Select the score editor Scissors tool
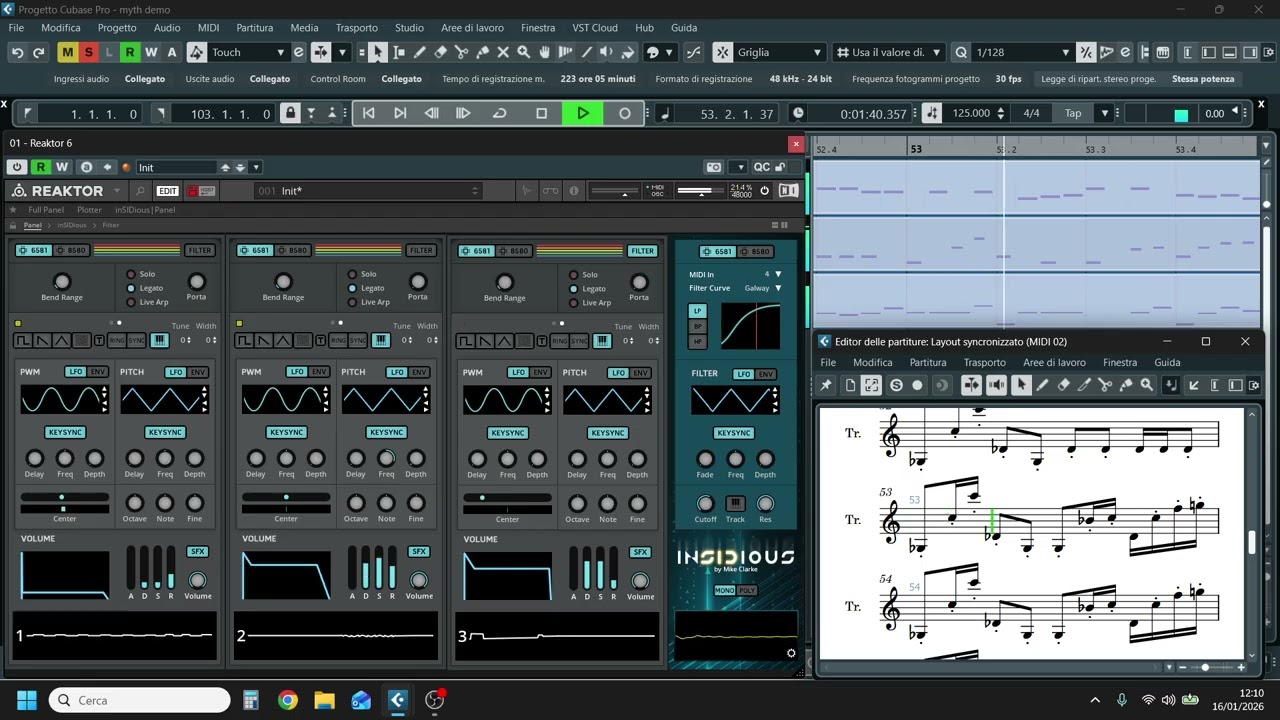The height and width of the screenshot is (720, 1280). 1105,385
